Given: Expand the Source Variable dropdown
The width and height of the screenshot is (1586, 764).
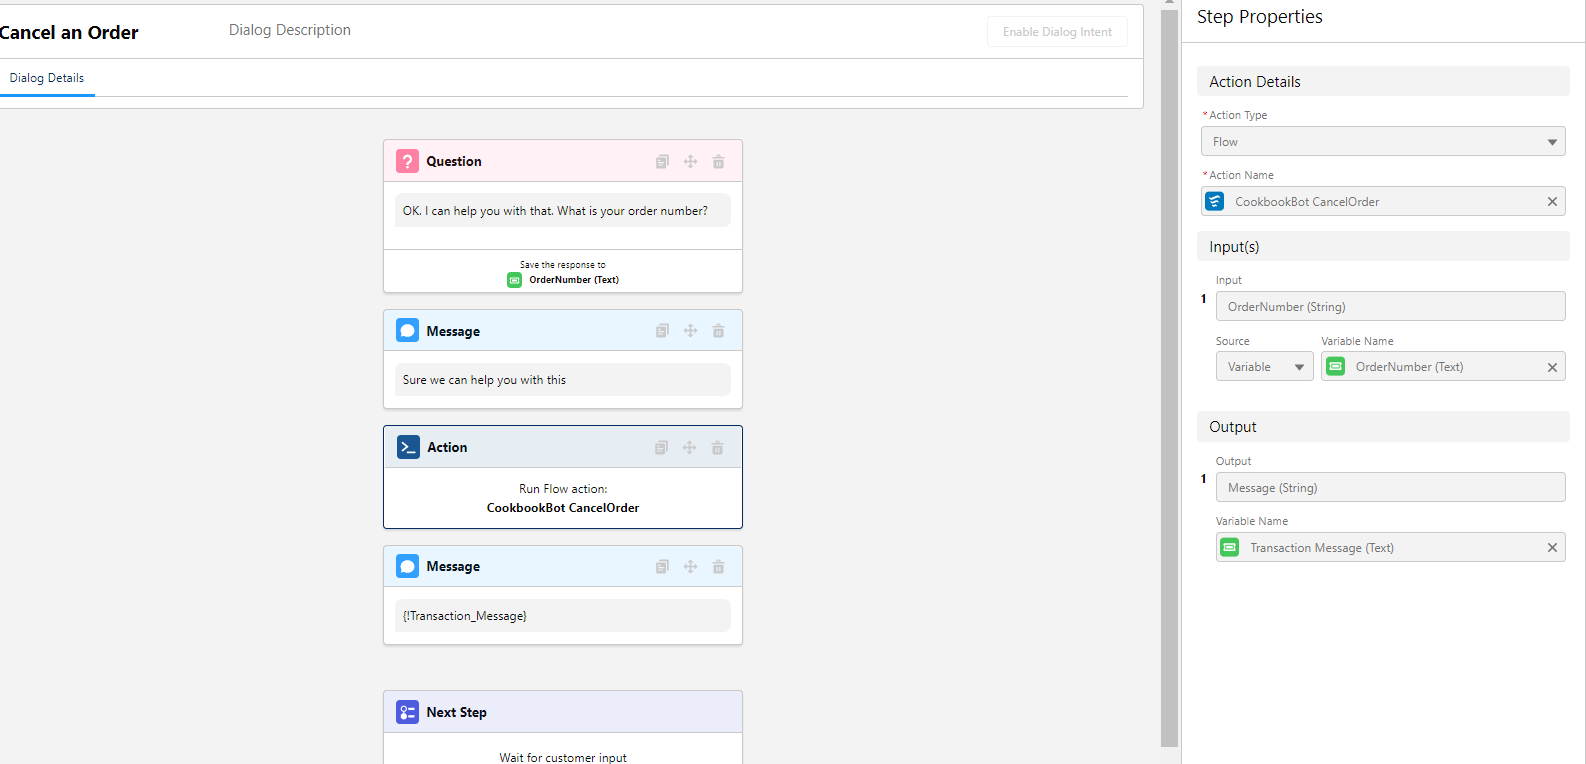Looking at the screenshot, I should click(1264, 367).
